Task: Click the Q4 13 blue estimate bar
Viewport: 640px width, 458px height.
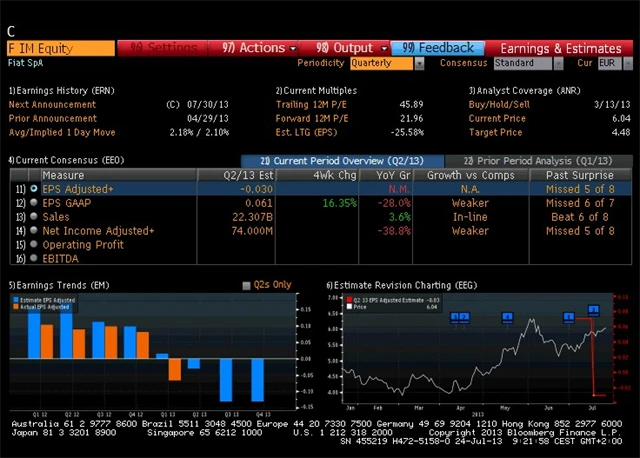Action: click(x=258, y=380)
